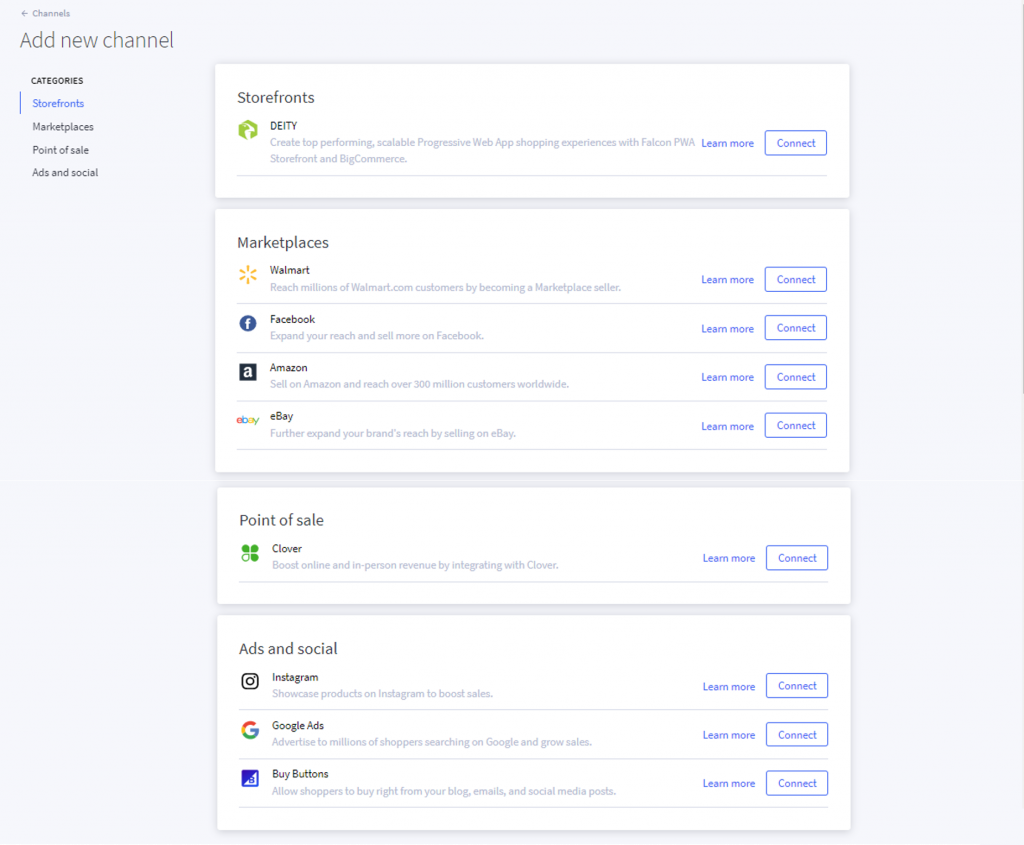Image resolution: width=1024 pixels, height=845 pixels.
Task: Select the eBay logo icon
Action: [x=248, y=420]
